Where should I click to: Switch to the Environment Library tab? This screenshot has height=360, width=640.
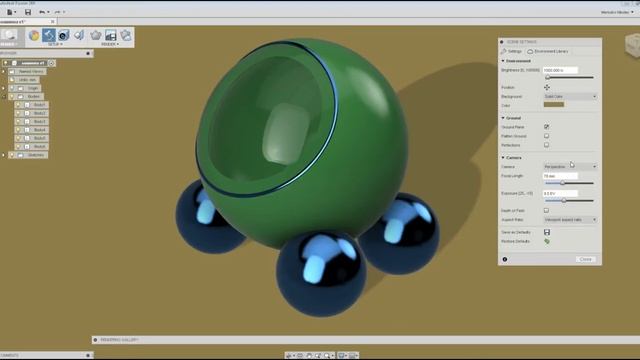pos(548,51)
